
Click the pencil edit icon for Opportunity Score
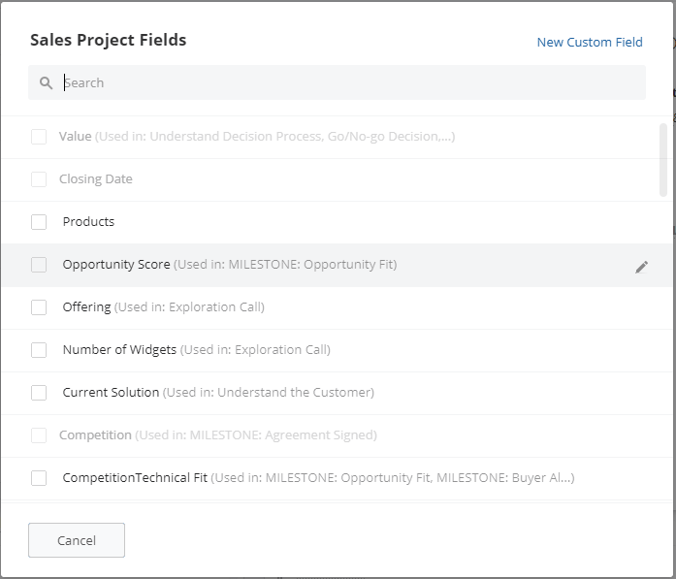tap(641, 267)
